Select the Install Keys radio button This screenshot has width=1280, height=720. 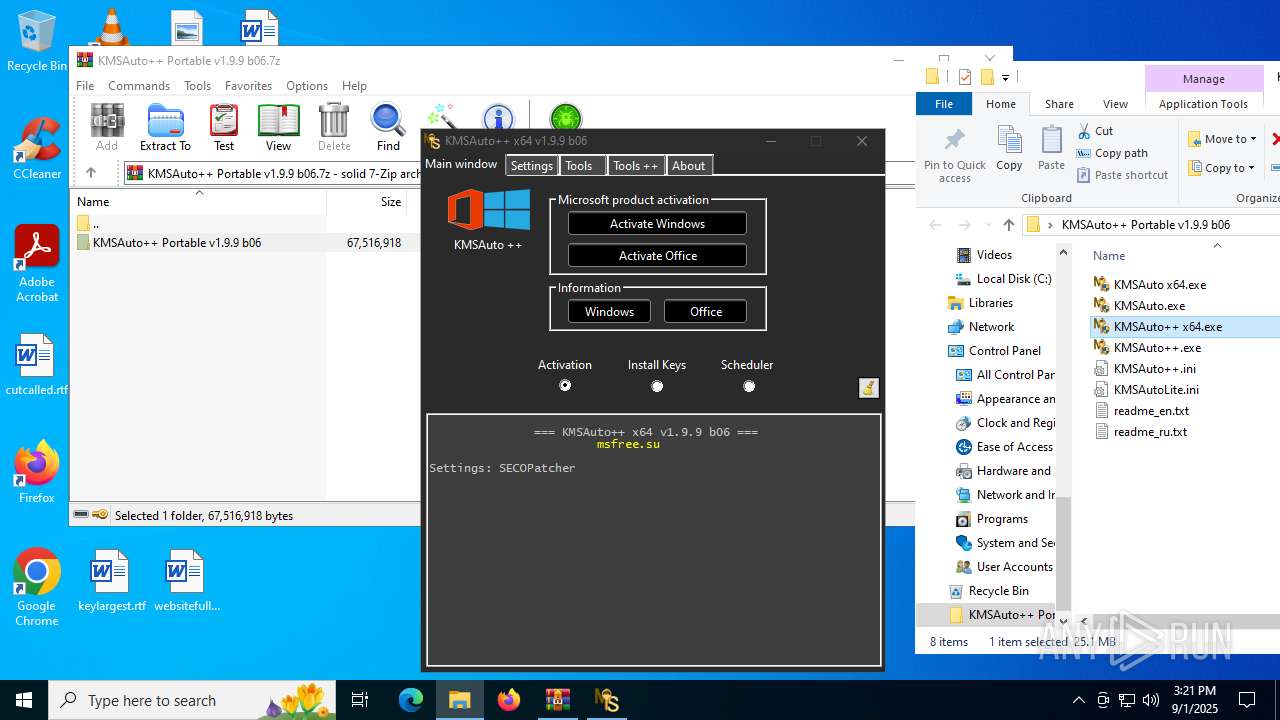click(x=657, y=386)
